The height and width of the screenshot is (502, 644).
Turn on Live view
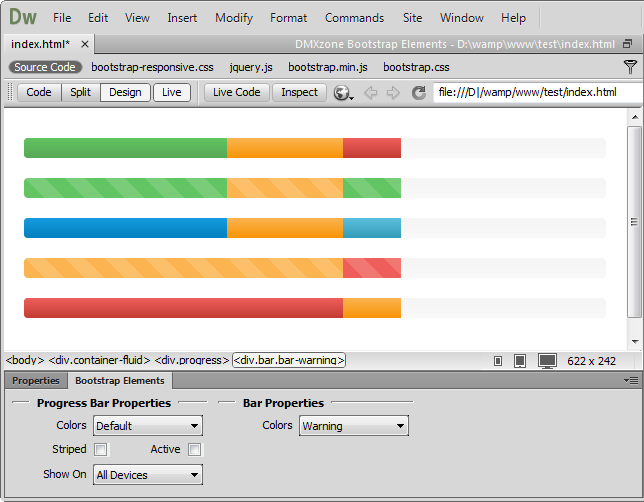[172, 92]
